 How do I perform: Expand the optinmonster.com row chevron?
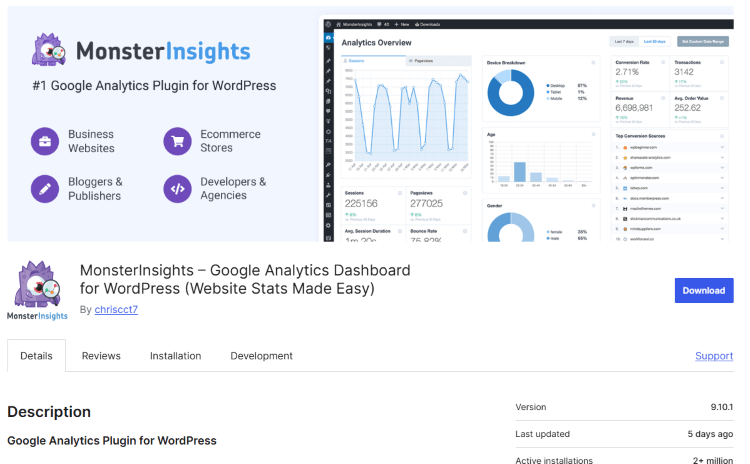tap(722, 178)
